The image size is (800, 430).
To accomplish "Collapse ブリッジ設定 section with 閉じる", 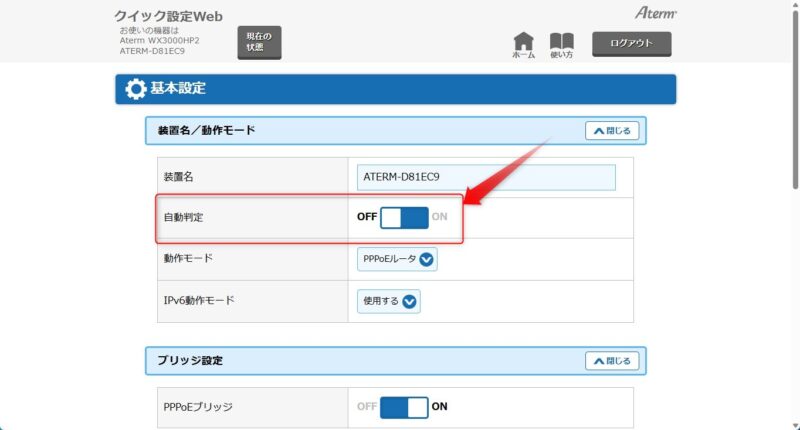I will (x=610, y=361).
